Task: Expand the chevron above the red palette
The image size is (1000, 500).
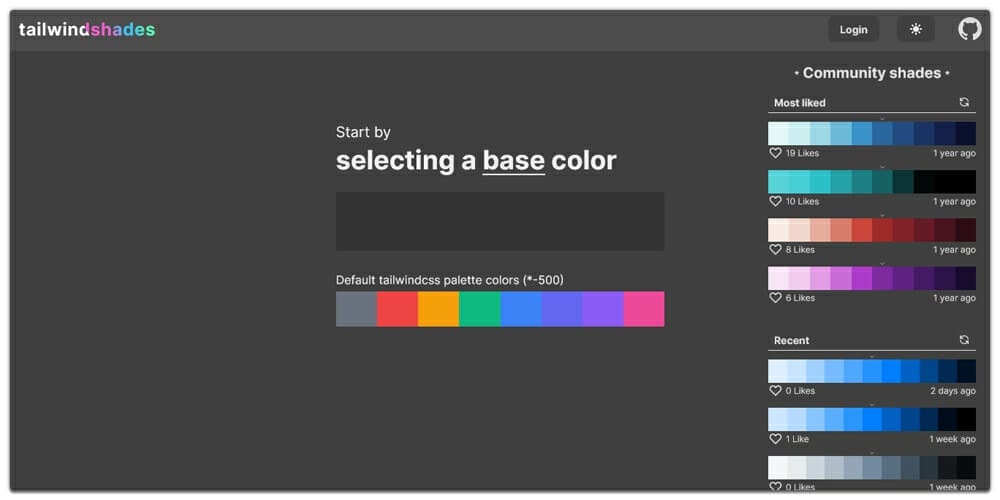Action: (882, 214)
